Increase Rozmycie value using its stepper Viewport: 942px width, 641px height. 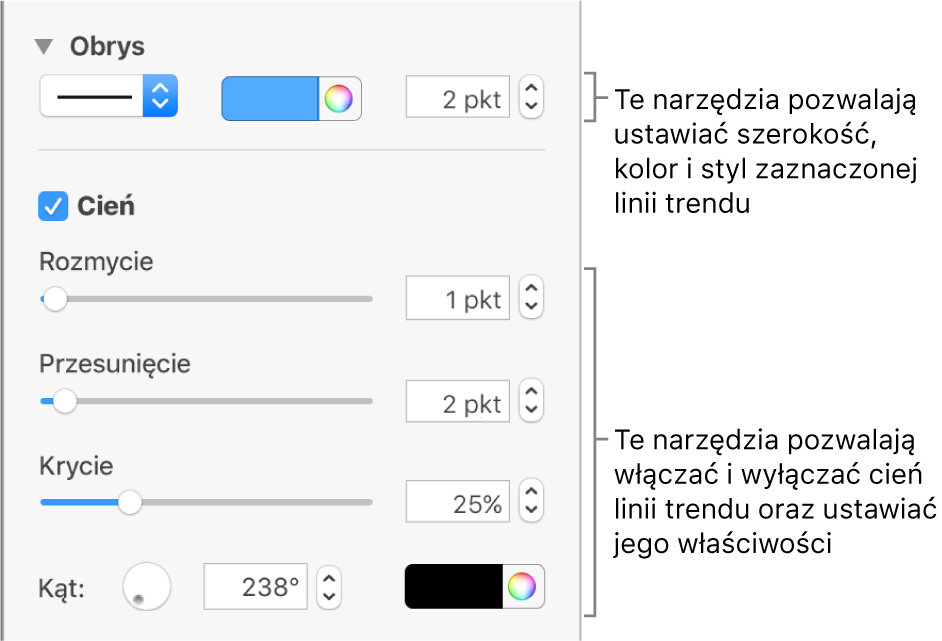coord(531,291)
